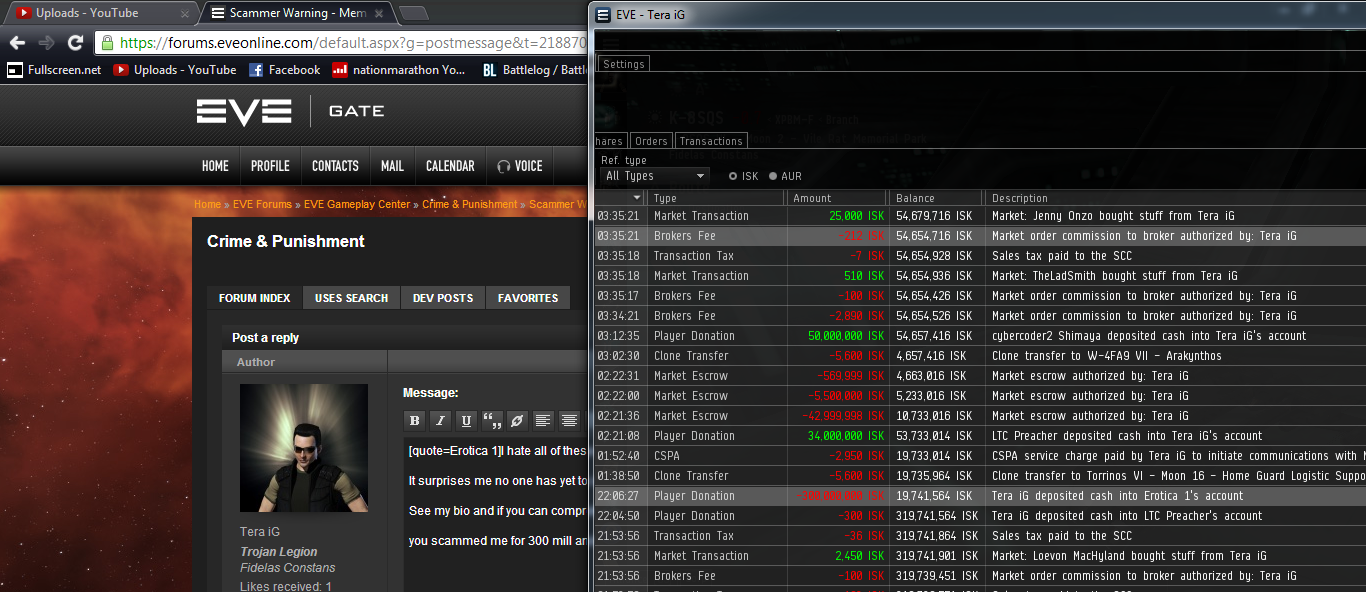Viewport: 1366px width, 592px height.
Task: Select the CSPA service charge row
Action: point(980,456)
